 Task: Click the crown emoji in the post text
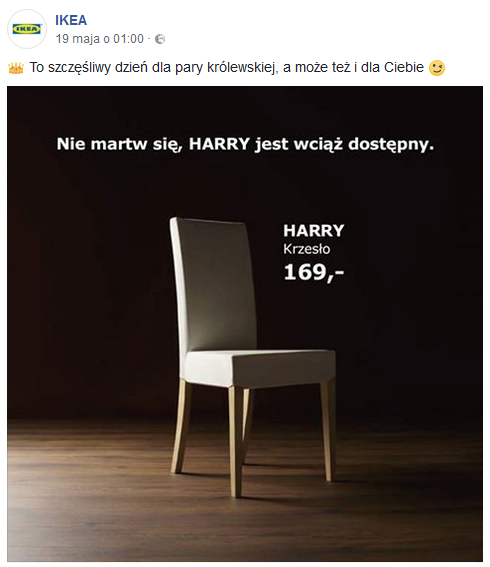pyautogui.click(x=16, y=68)
